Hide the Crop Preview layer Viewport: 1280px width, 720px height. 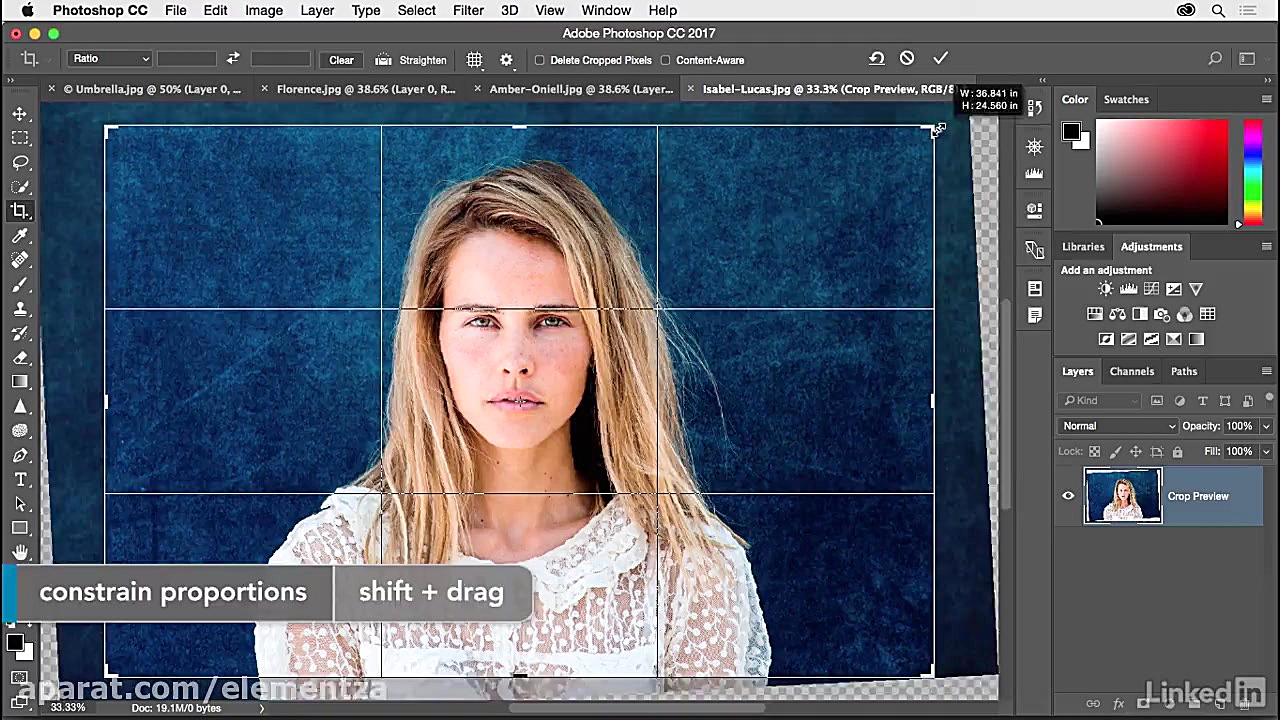tap(1068, 496)
